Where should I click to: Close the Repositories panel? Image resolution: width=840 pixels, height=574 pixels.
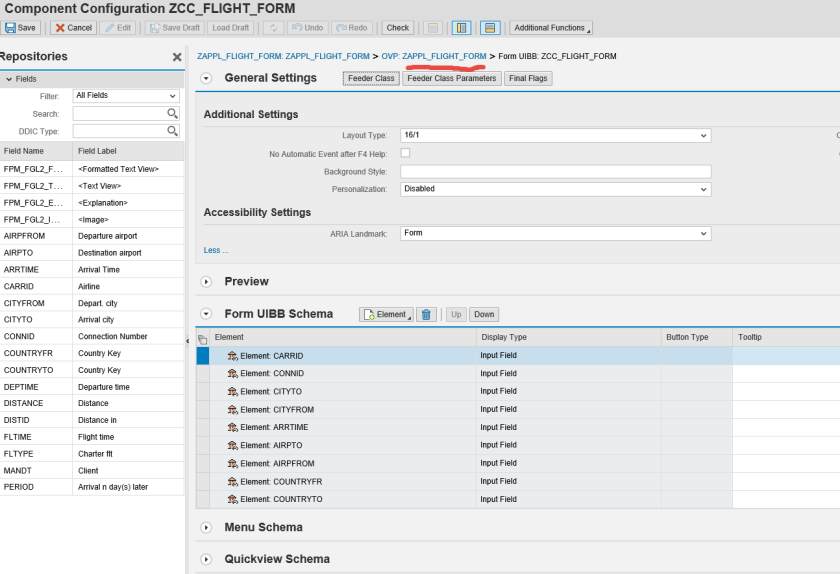point(177,58)
